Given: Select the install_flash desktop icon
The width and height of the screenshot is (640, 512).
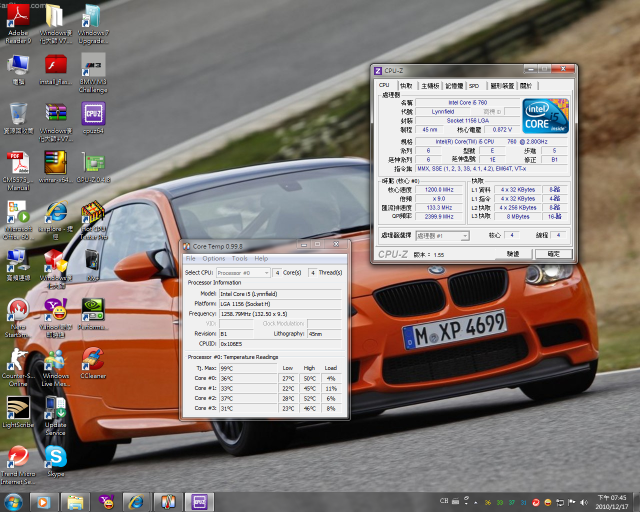Looking at the screenshot, I should [56, 69].
